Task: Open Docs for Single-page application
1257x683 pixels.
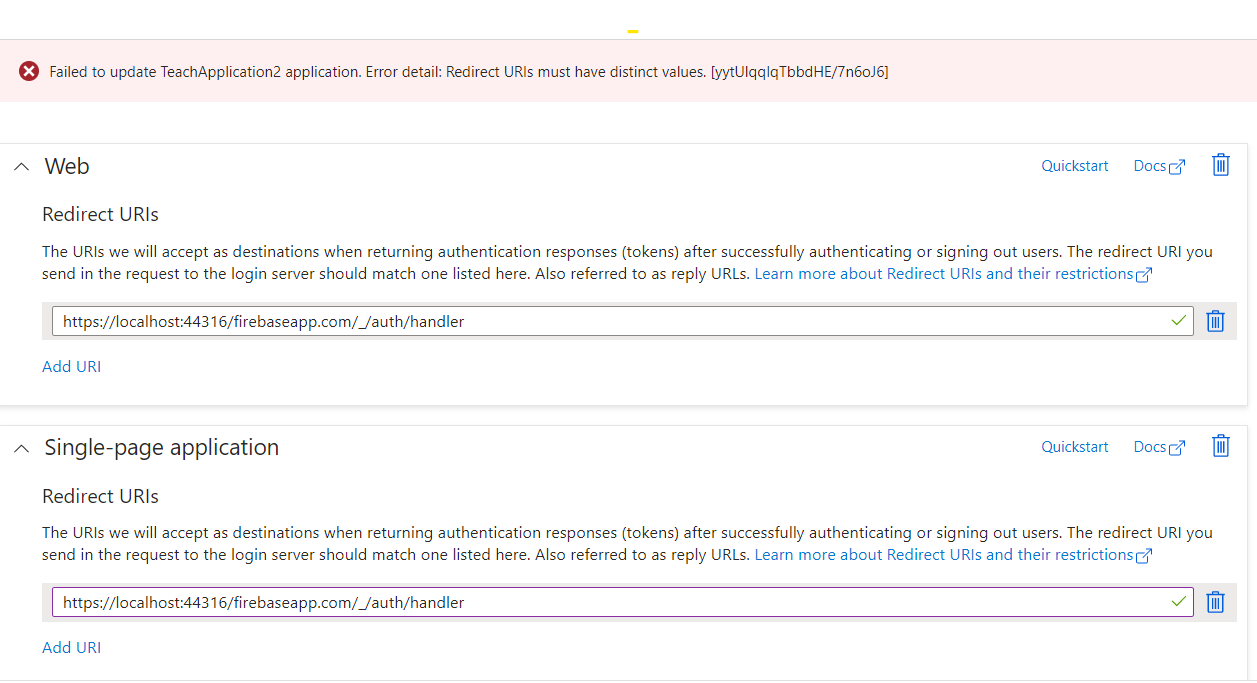Action: pyautogui.click(x=1148, y=446)
